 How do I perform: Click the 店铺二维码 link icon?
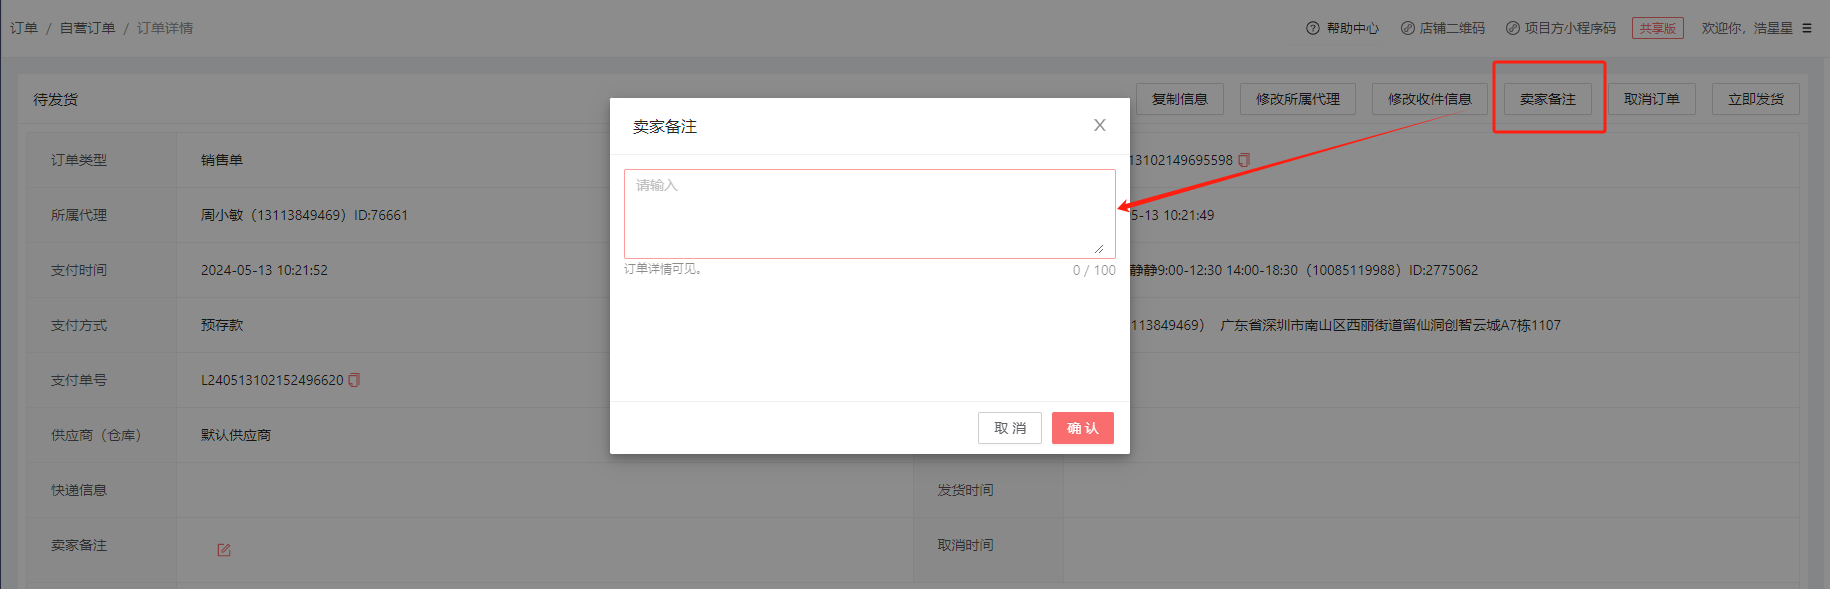[x=1407, y=28]
